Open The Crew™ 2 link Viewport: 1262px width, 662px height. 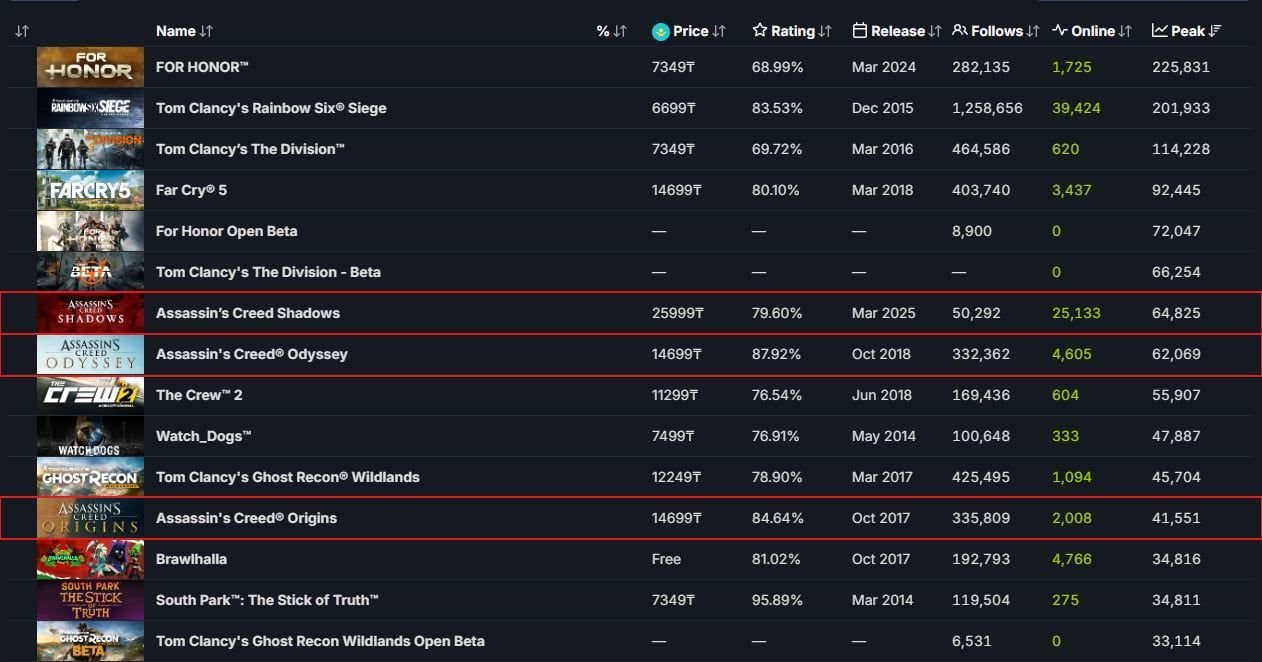coord(199,395)
